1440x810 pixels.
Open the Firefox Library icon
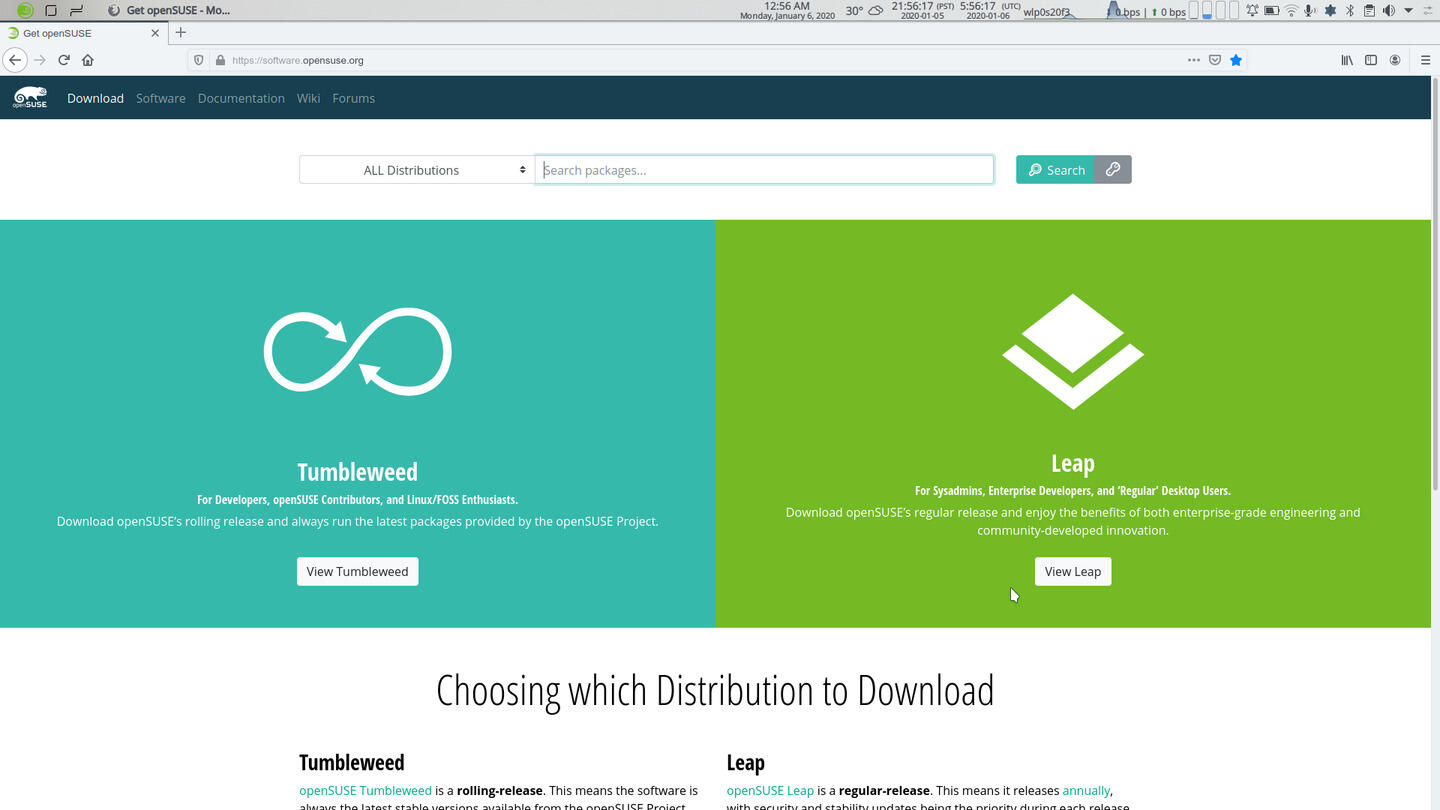(x=1347, y=60)
